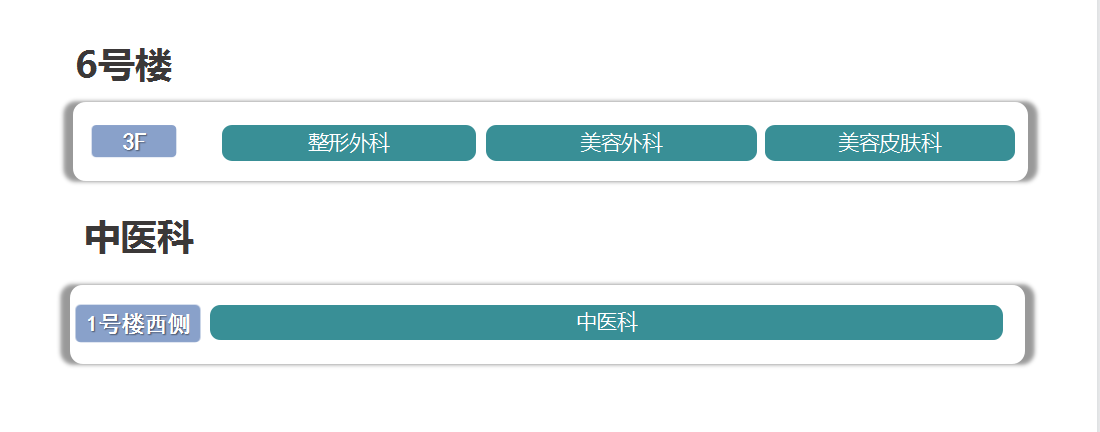Click the white card border around the 中医科 row
This screenshot has width=1100, height=432.
547,353
